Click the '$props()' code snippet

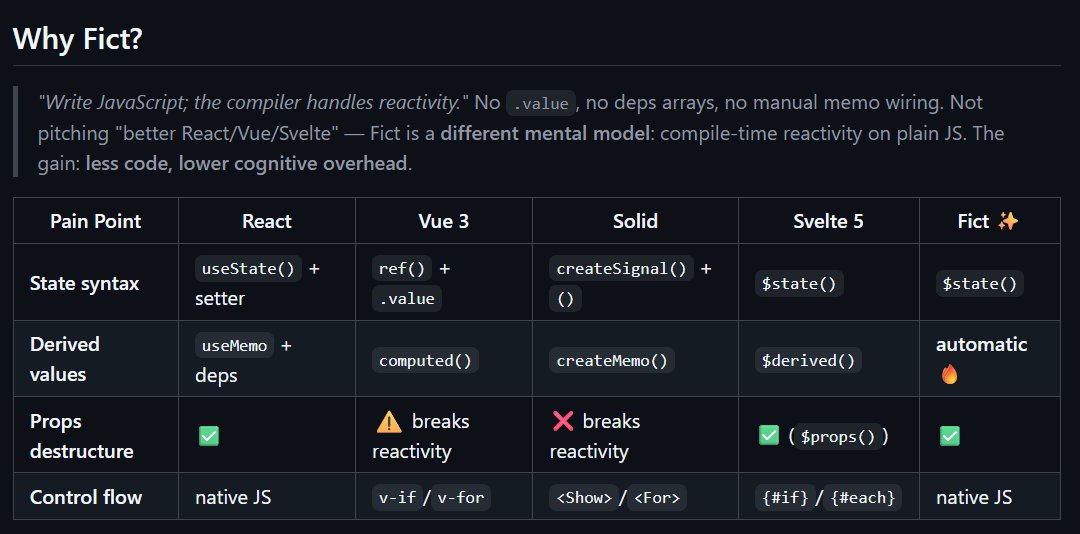837,437
